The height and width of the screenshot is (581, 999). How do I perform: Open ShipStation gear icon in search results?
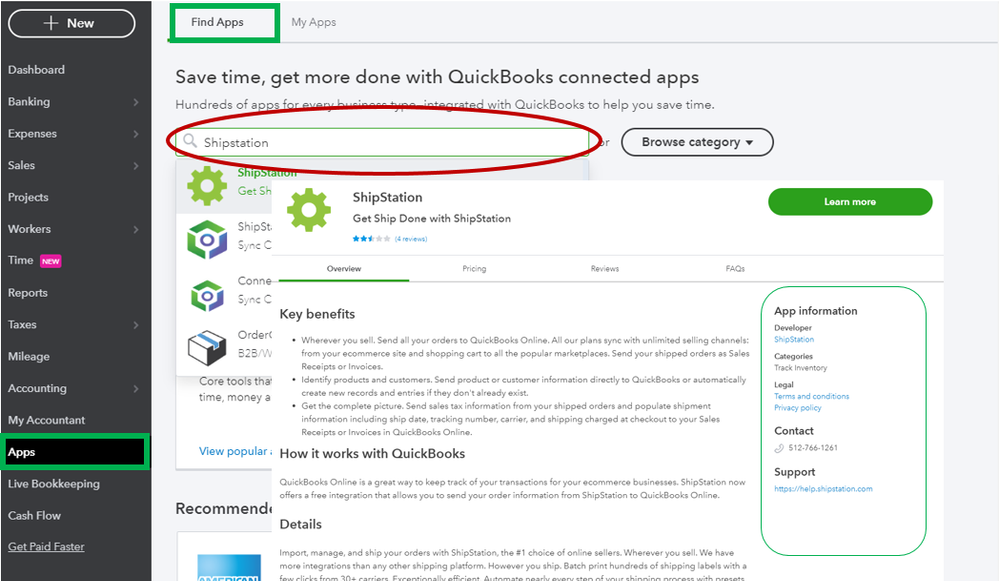tap(207, 186)
